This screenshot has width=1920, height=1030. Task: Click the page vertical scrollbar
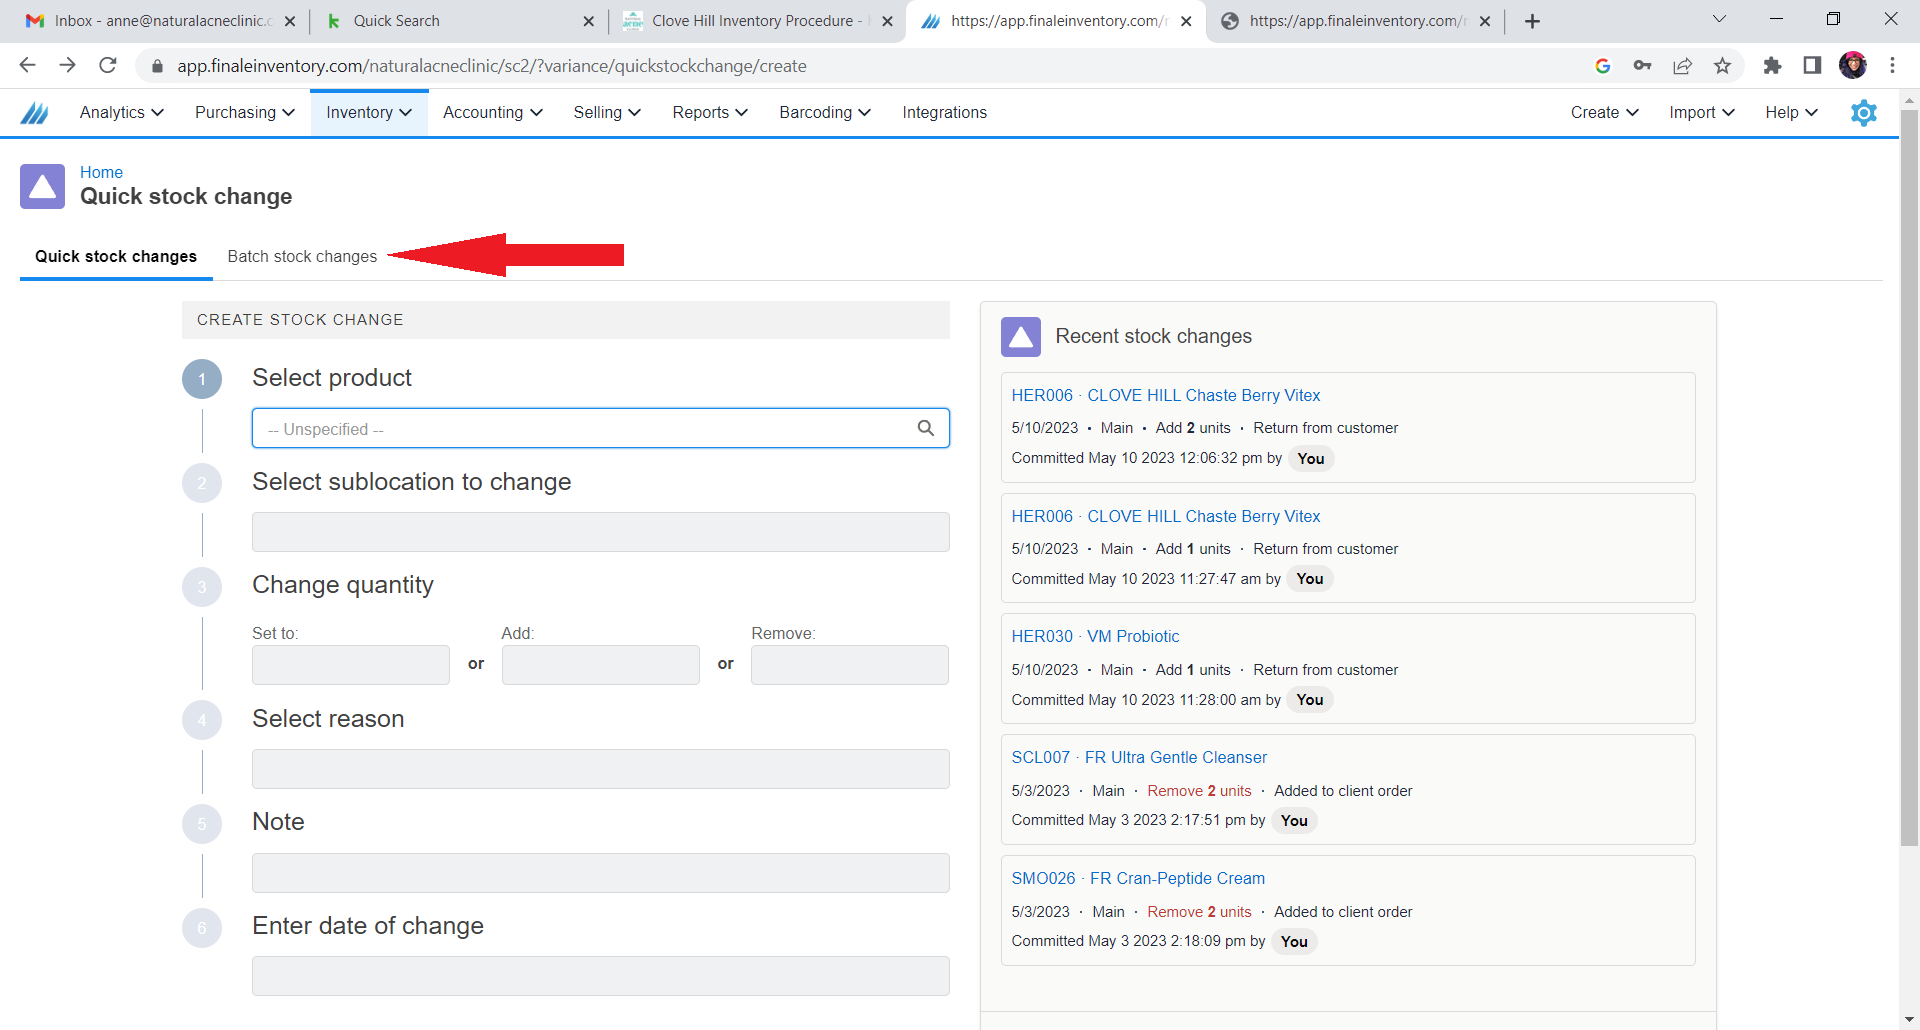pyautogui.click(x=1909, y=480)
